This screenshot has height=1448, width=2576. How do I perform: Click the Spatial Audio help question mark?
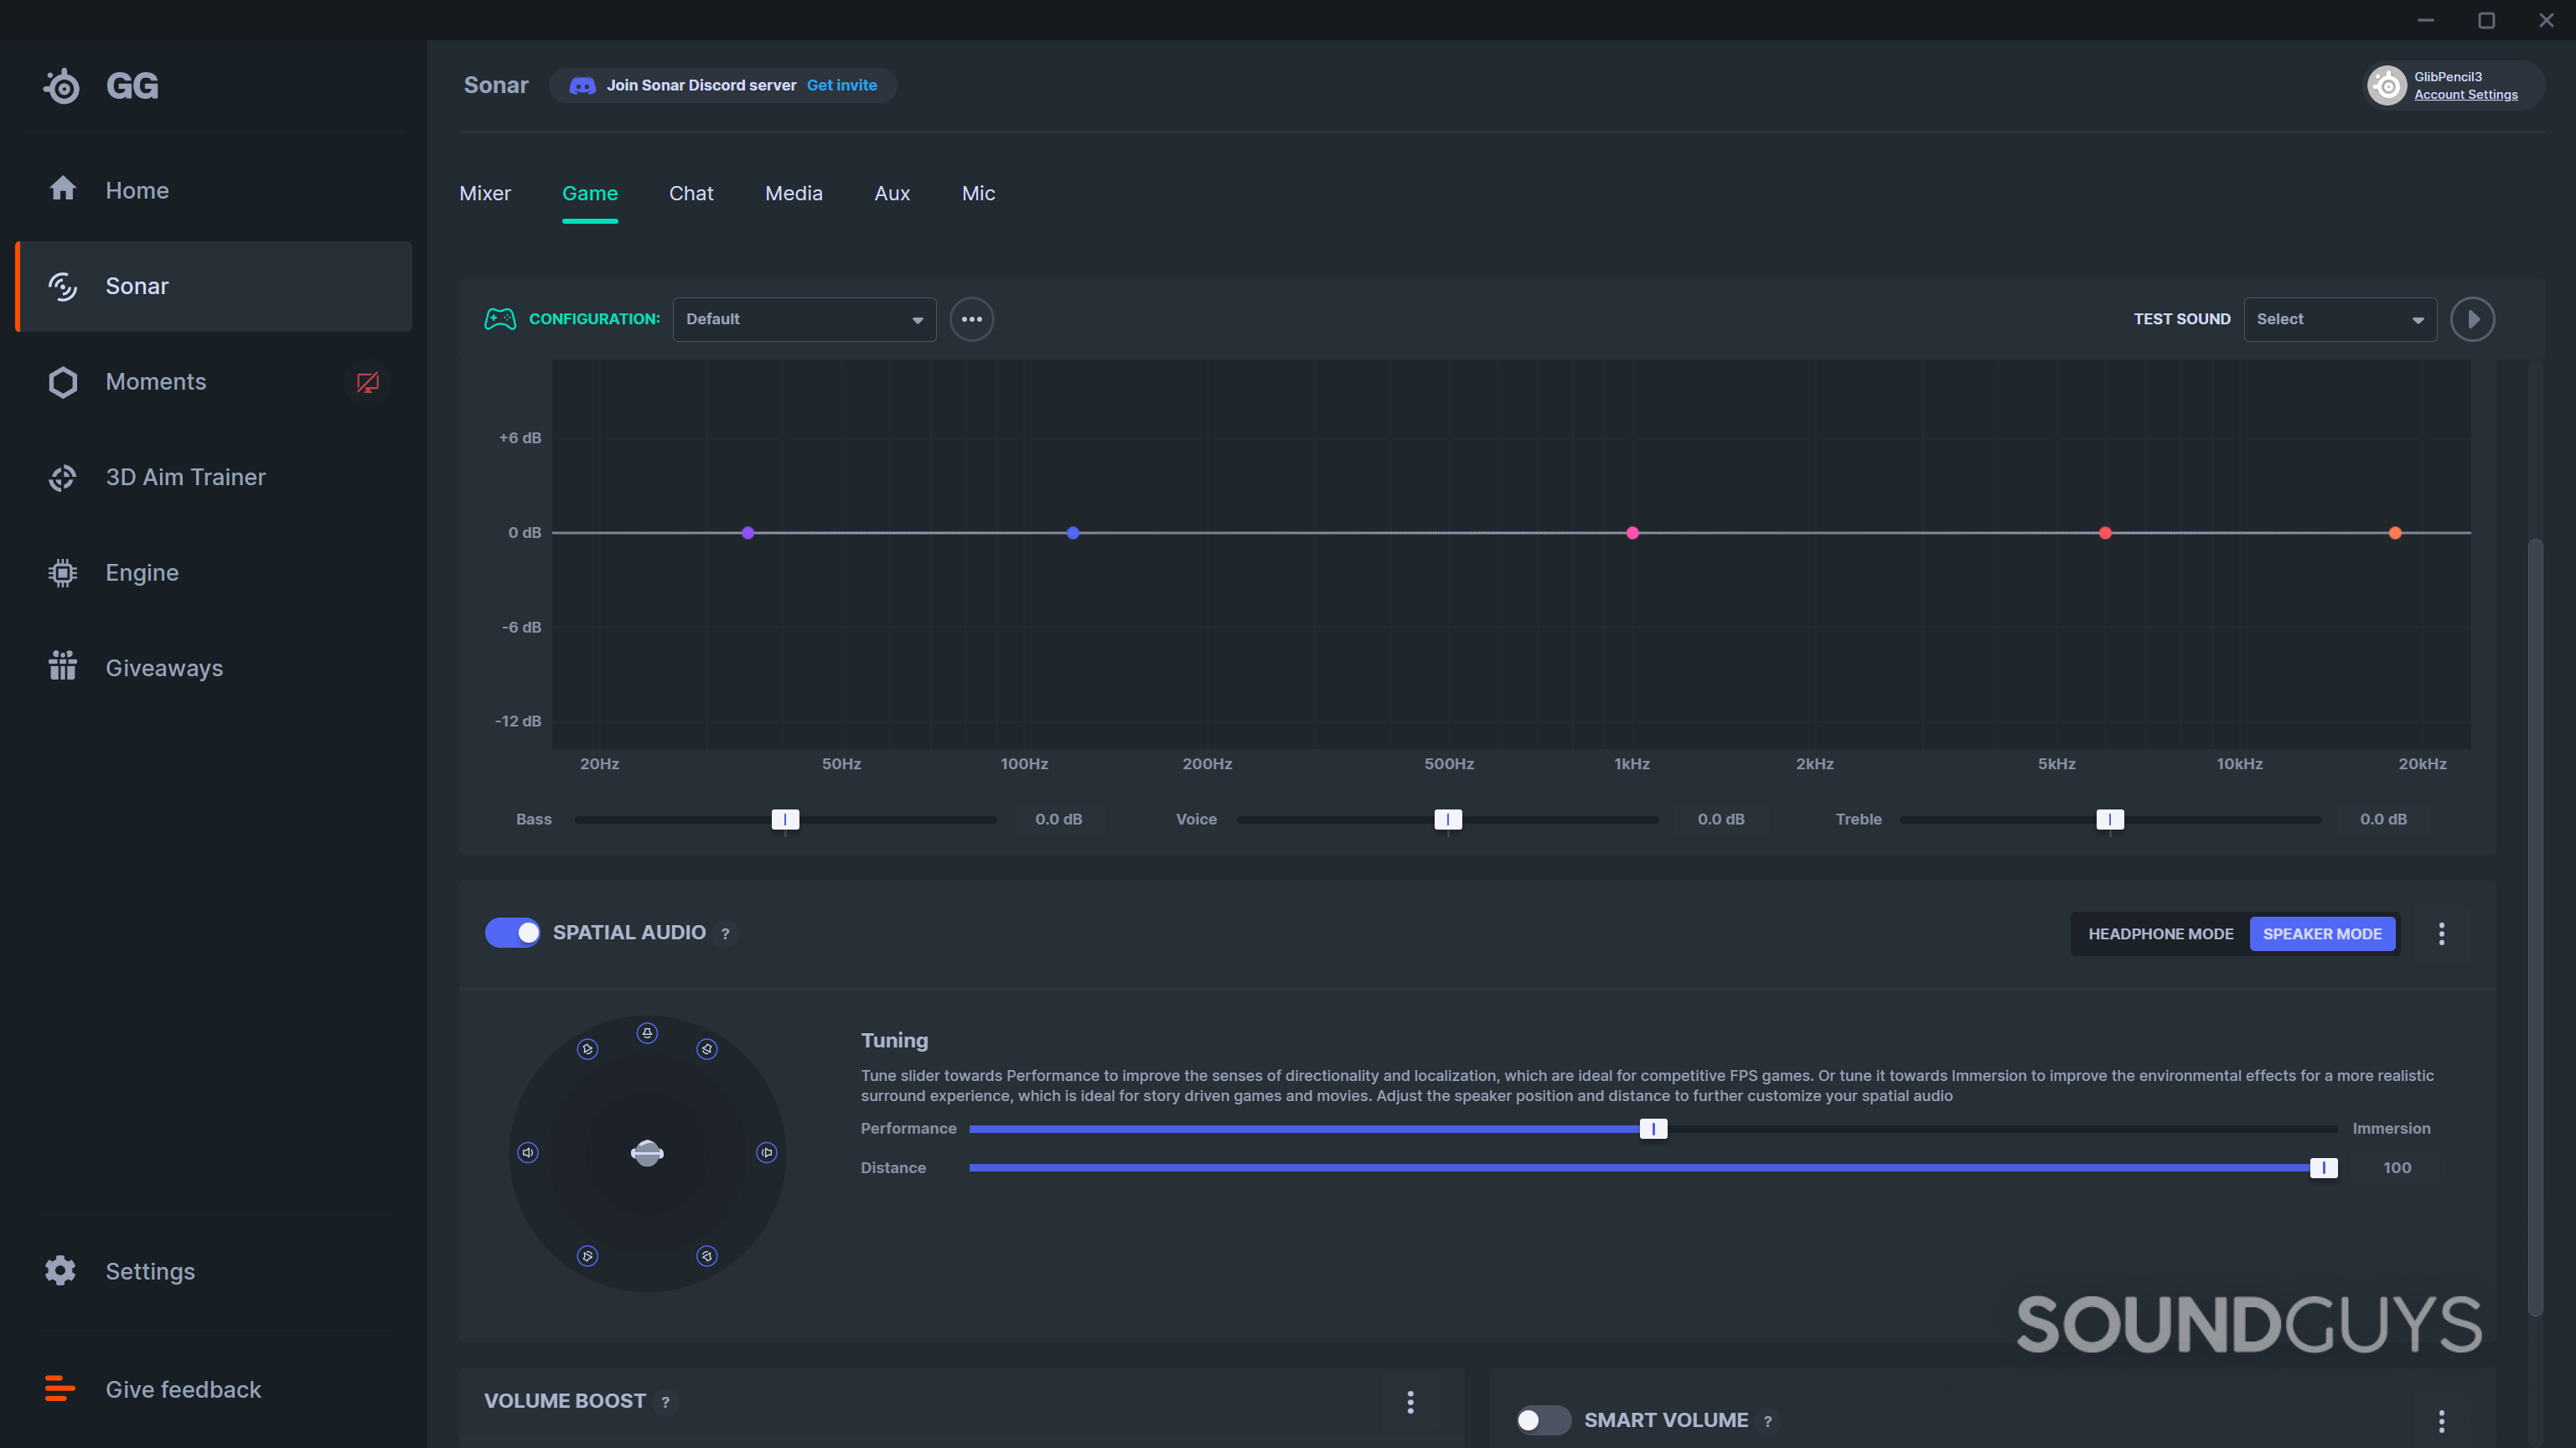[x=725, y=934]
